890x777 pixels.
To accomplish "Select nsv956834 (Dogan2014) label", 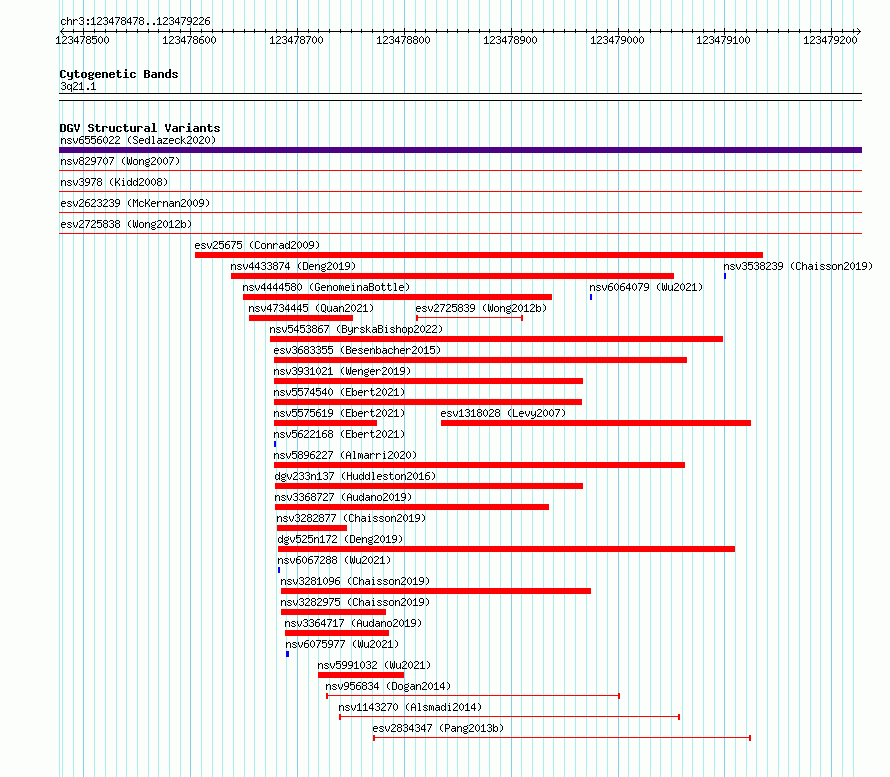I will click(x=388, y=686).
